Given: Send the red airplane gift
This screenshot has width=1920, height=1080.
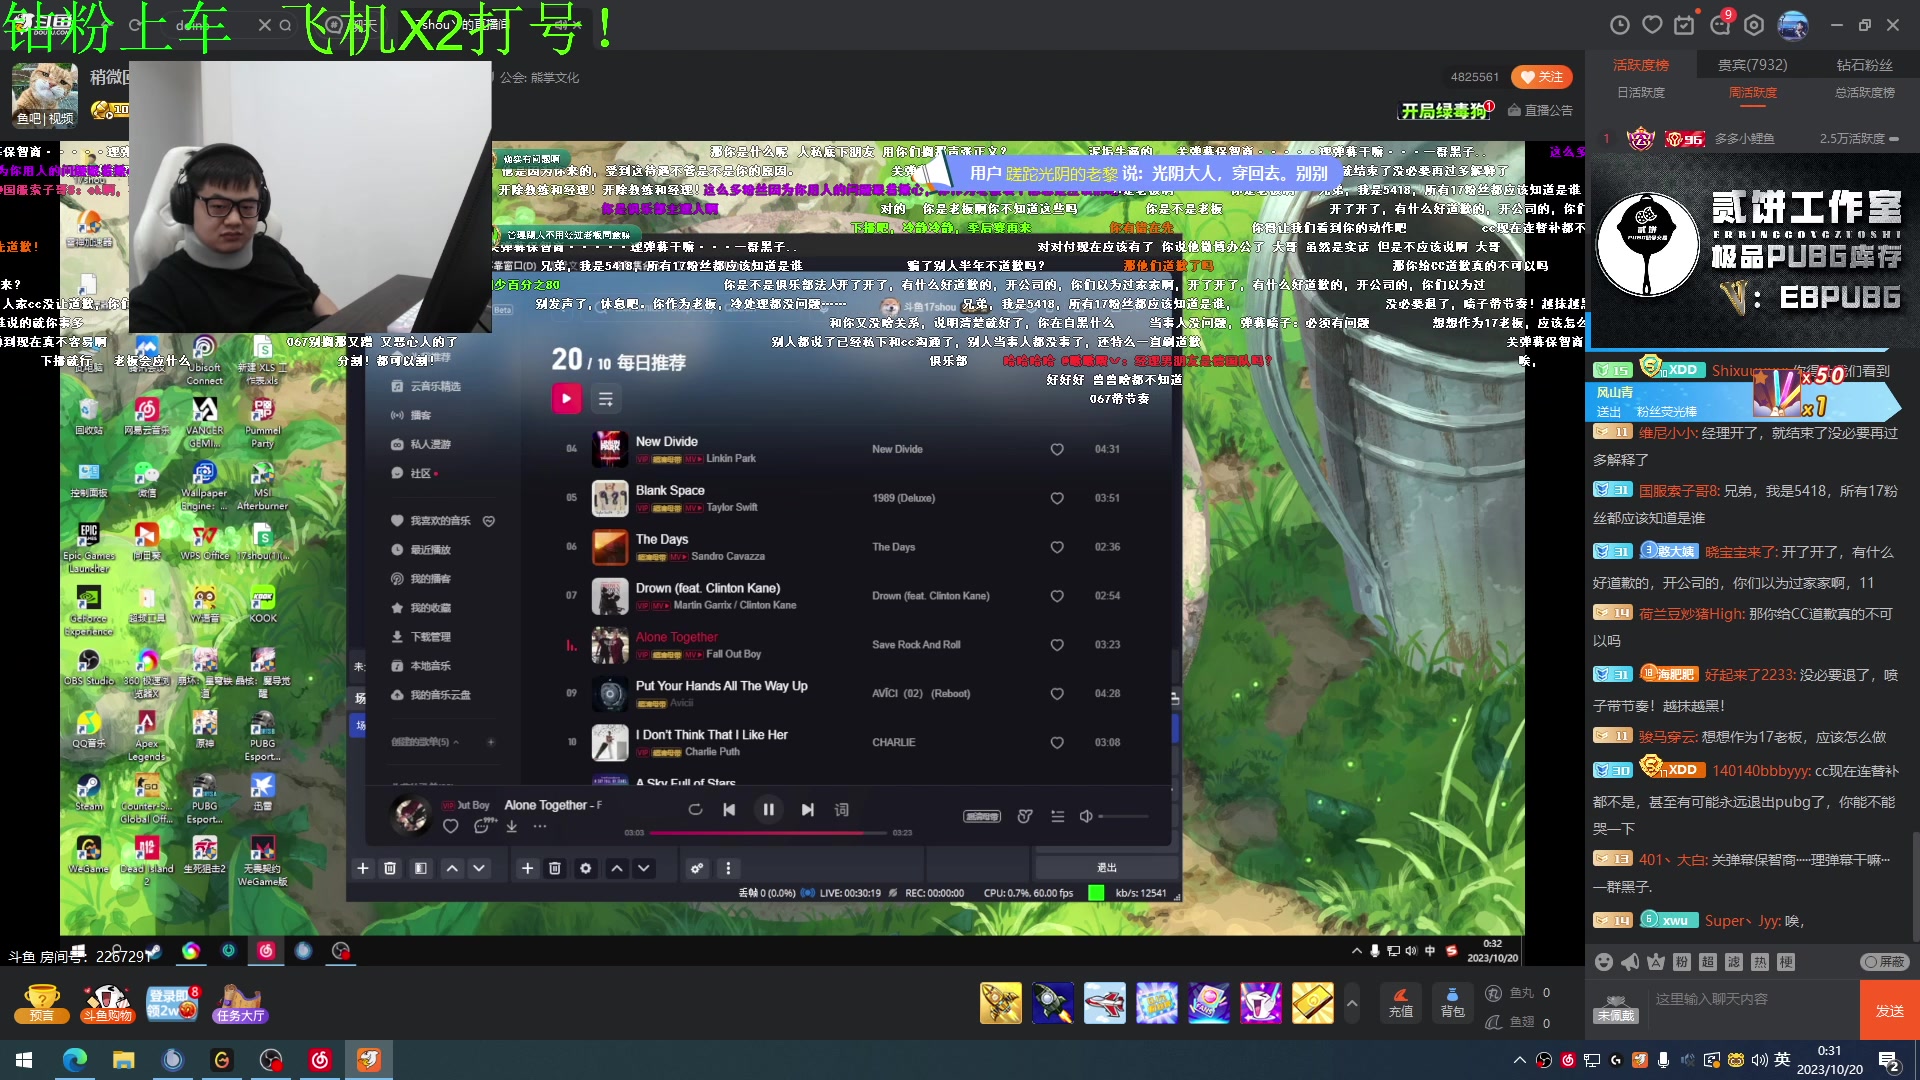Looking at the screenshot, I should click(1104, 1002).
